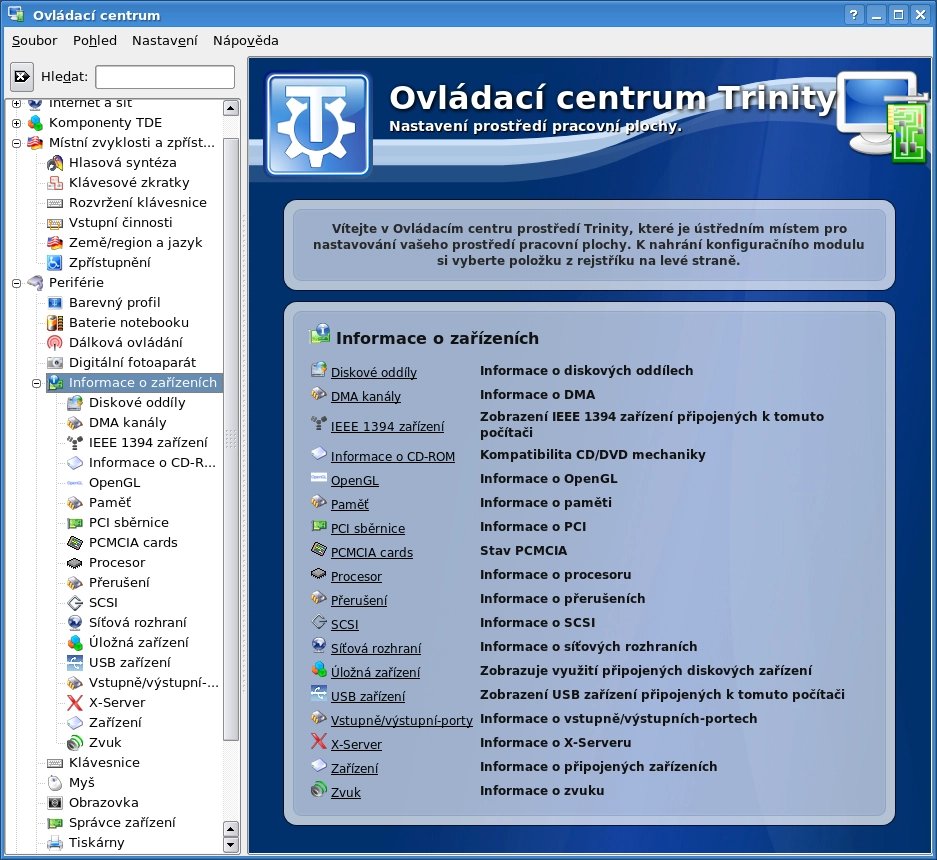Collapse the Místní zvyklosti a zpříst... branch
The image size is (937, 860).
17,143
